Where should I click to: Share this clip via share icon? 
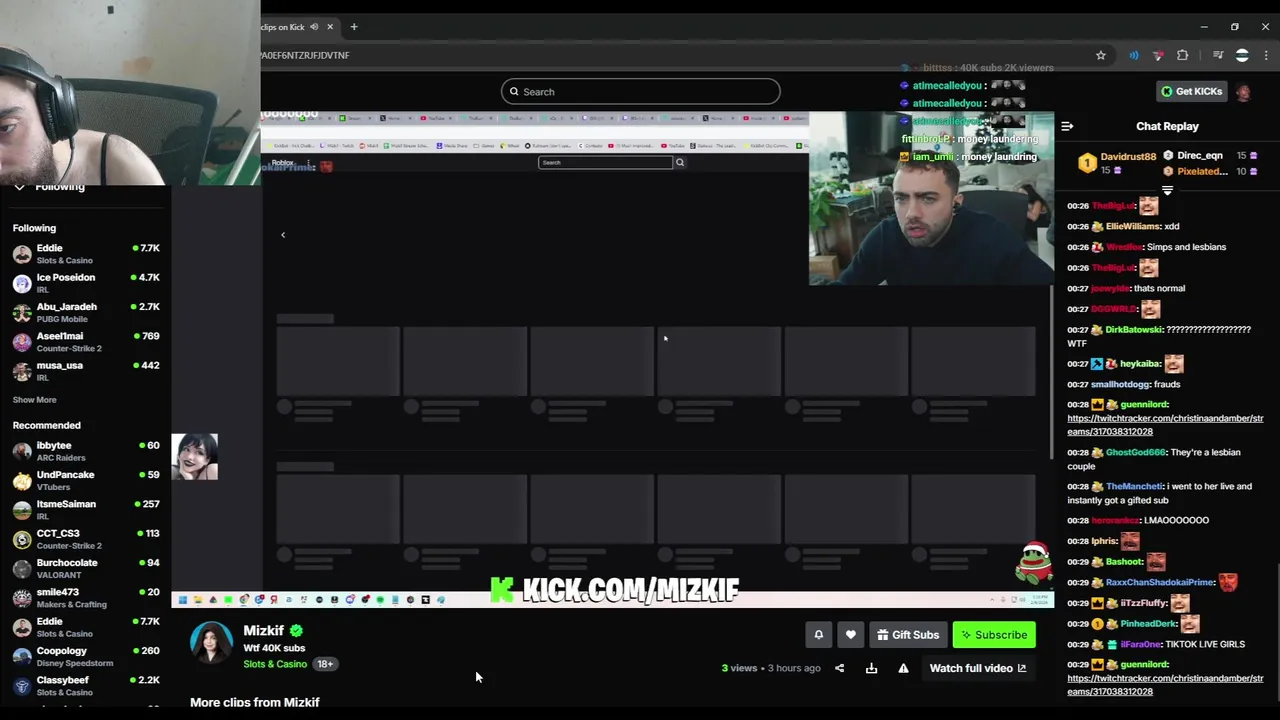coord(839,668)
